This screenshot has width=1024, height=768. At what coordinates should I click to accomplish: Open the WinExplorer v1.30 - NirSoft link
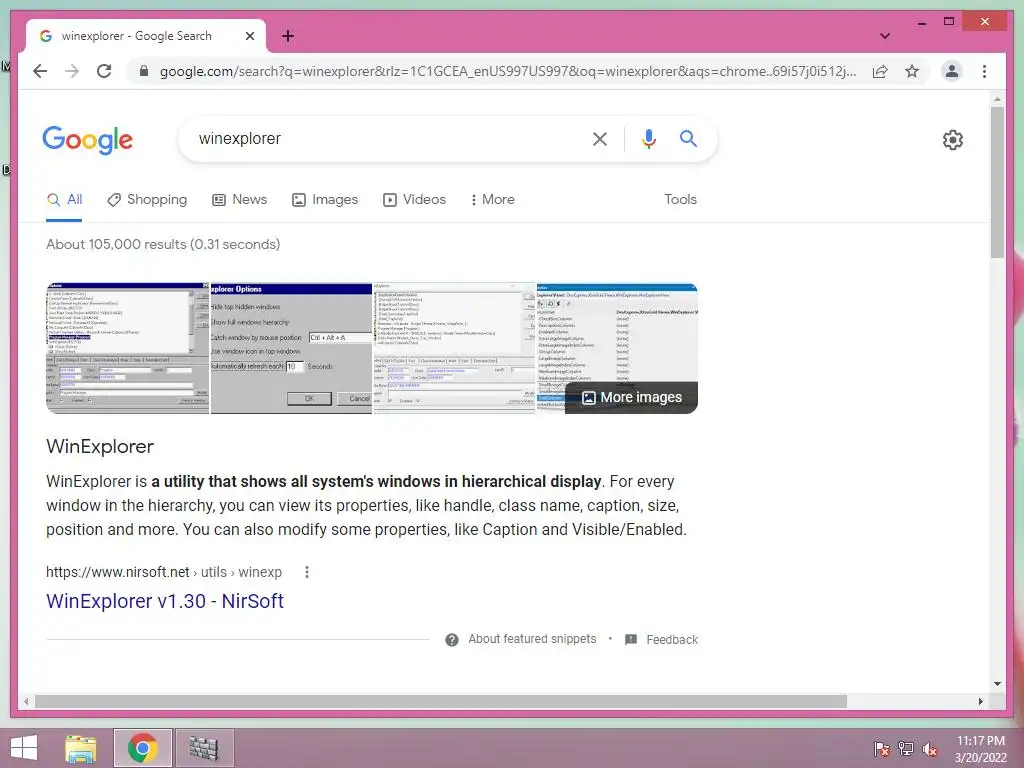coord(165,601)
